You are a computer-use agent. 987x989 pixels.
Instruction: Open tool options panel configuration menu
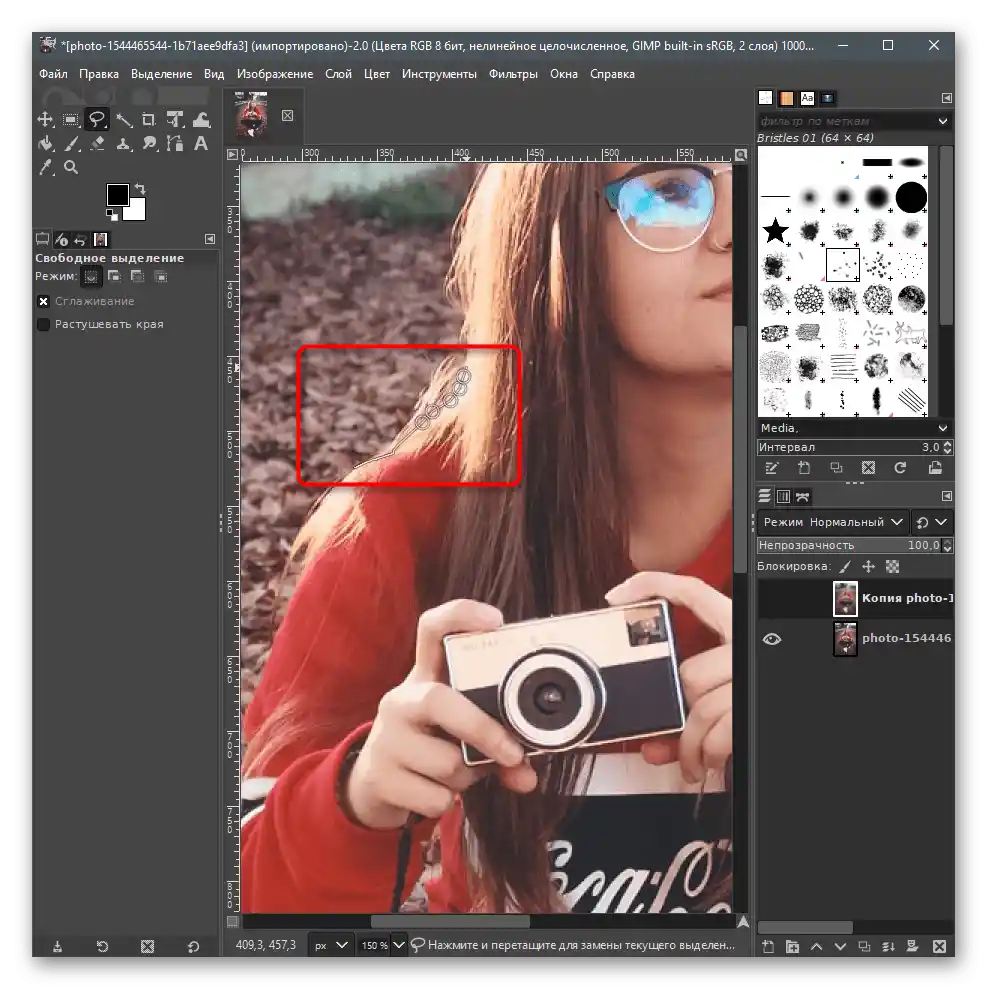coord(210,239)
